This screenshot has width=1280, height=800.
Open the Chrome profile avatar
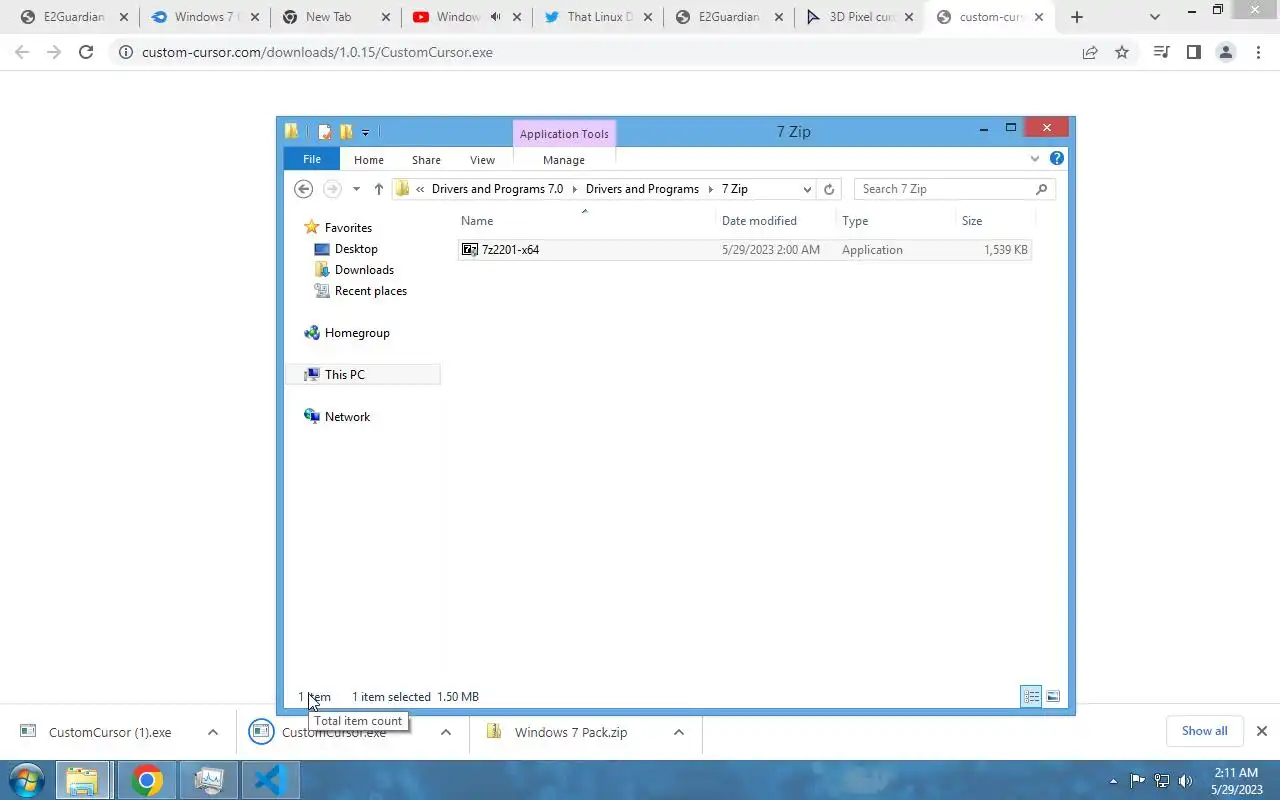pyautogui.click(x=1225, y=52)
